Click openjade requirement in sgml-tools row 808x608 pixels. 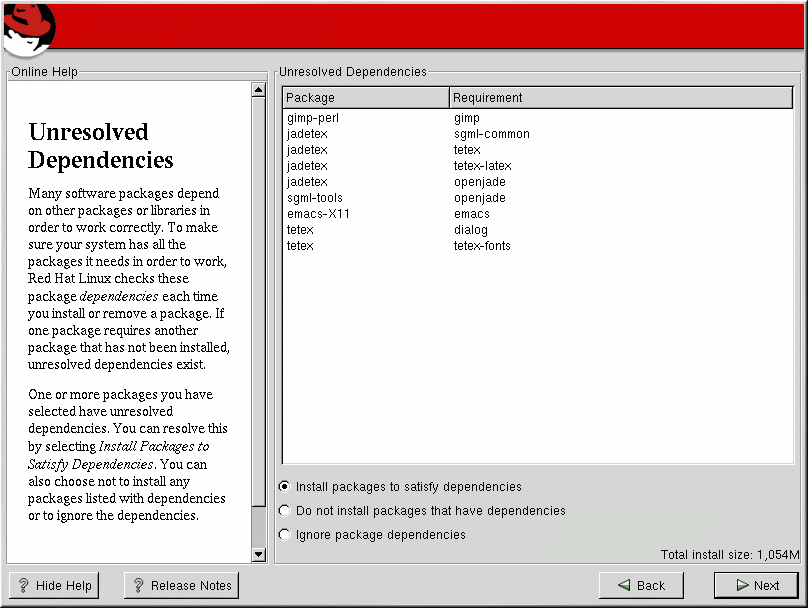click(x=480, y=198)
